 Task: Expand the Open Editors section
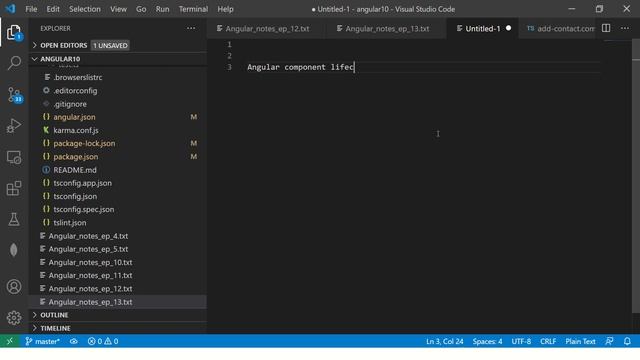(x=63, y=45)
